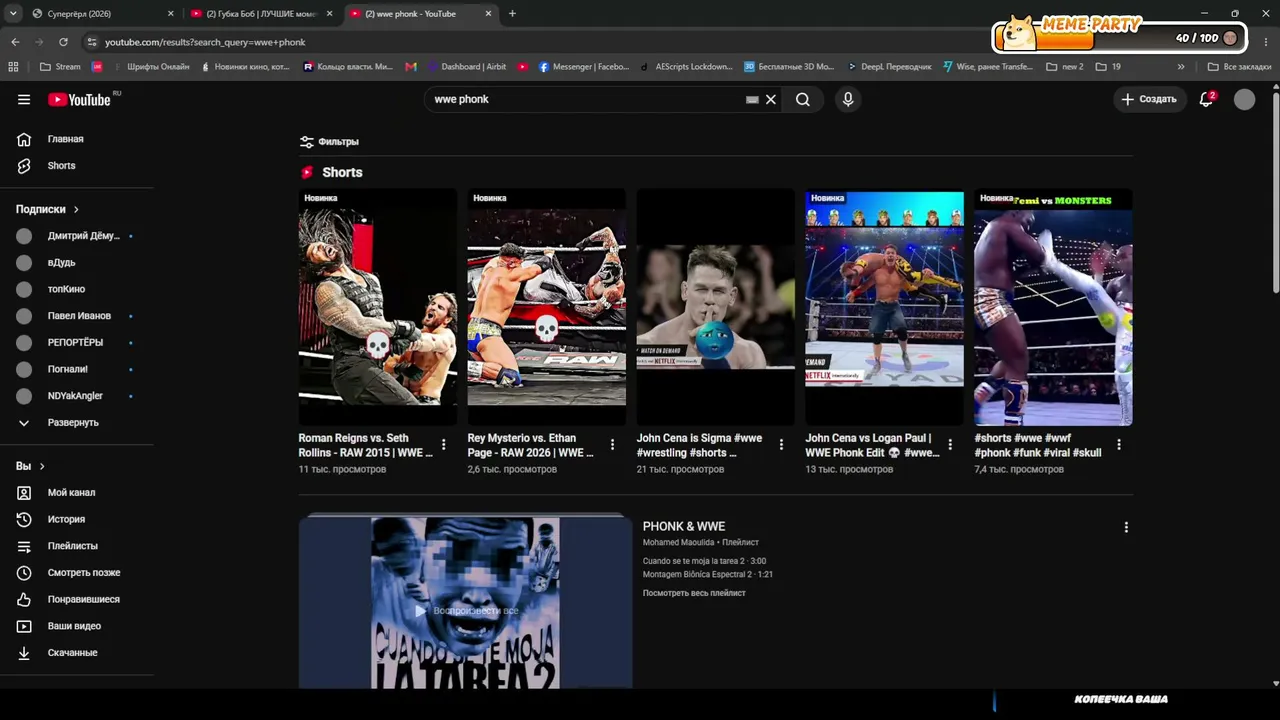Go back in browser history

tap(15, 42)
